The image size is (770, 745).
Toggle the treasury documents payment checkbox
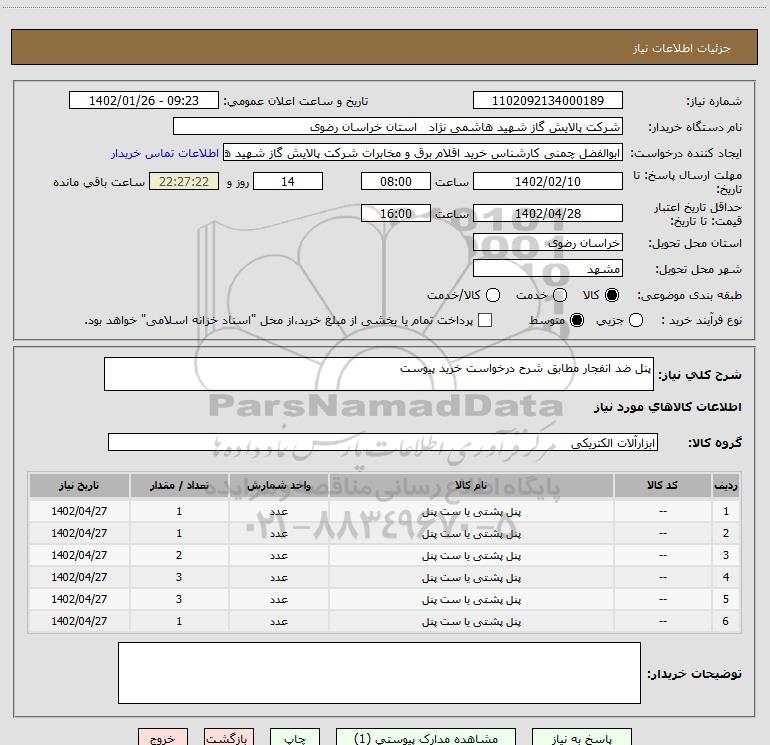pos(486,320)
